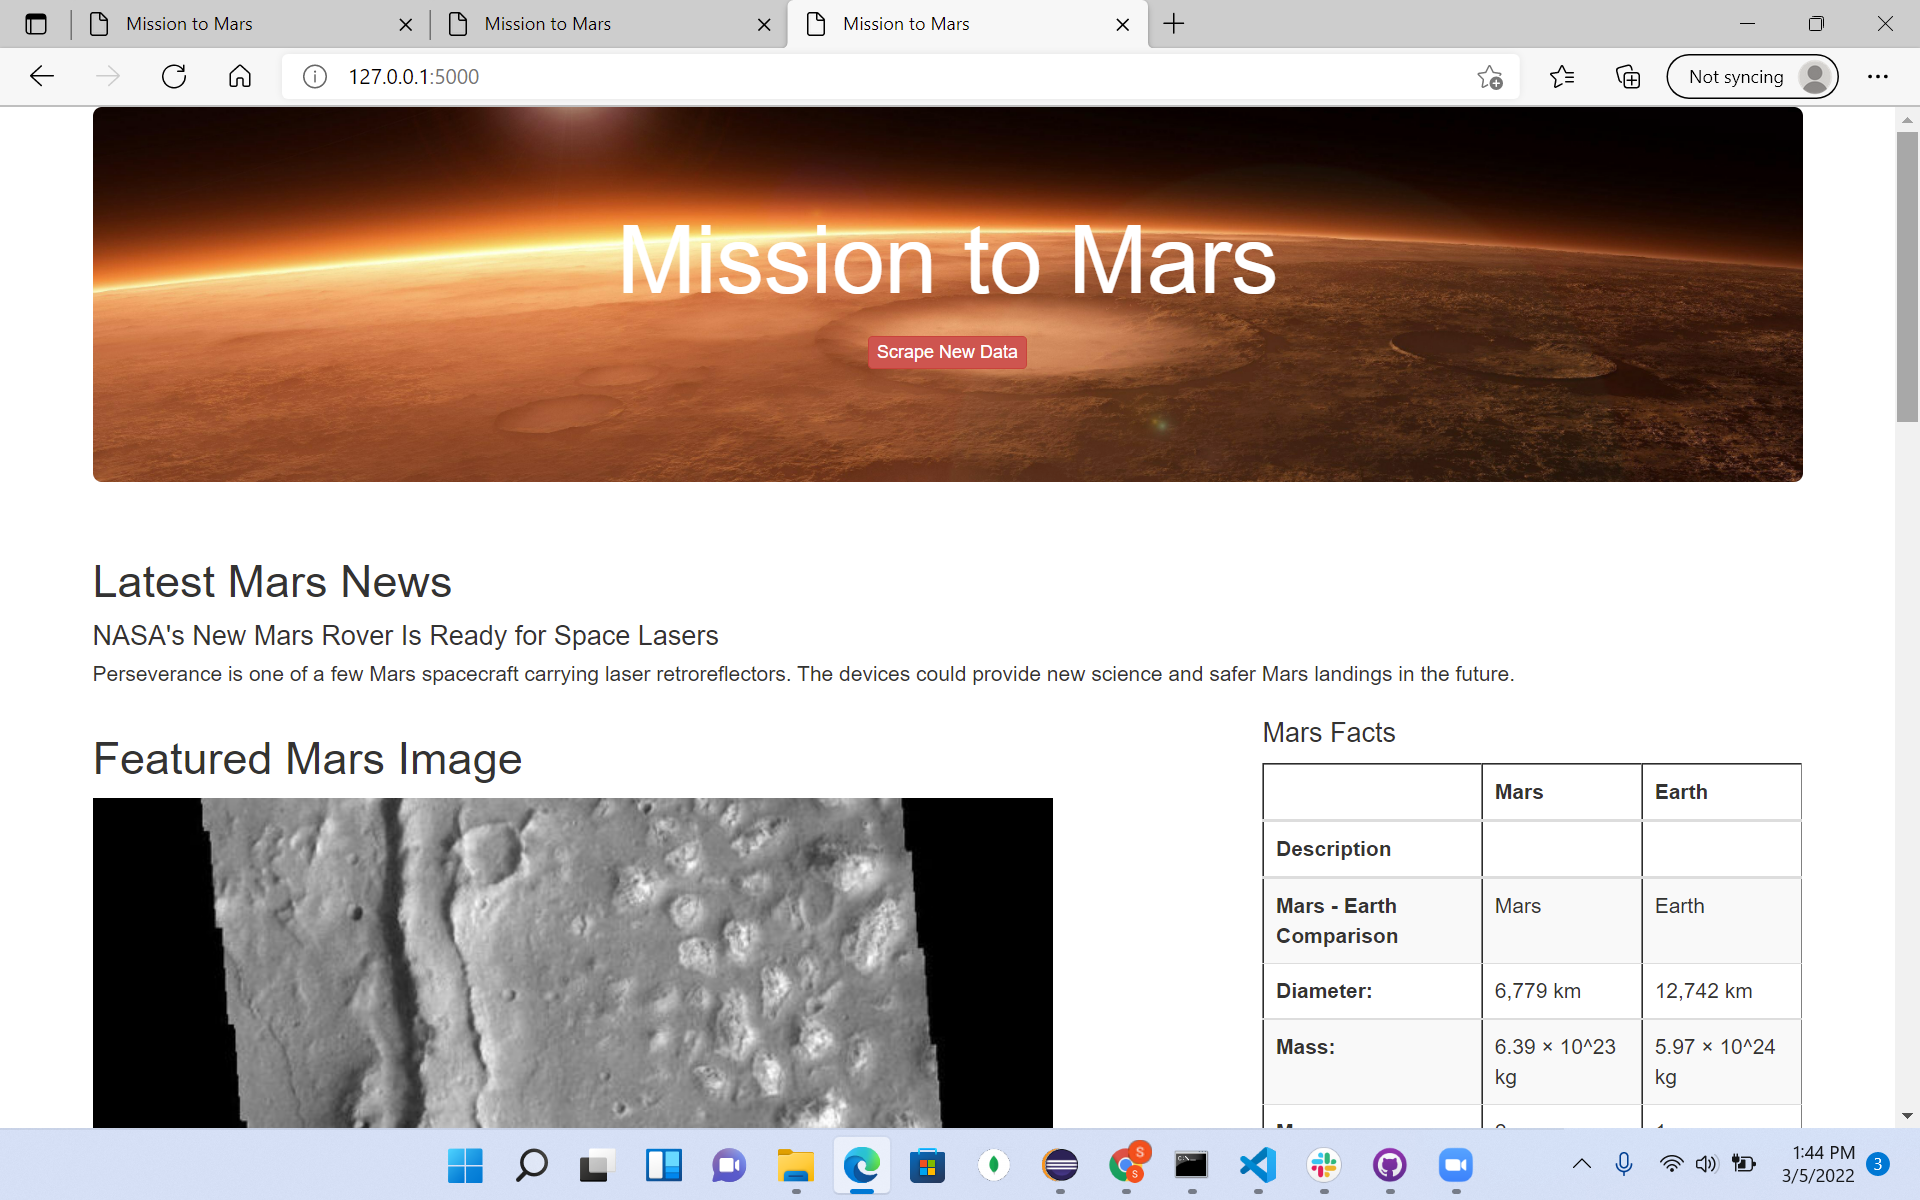Screen dimensions: 1920x1200
Task: Open the volume speaker tray icon
Action: [1706, 1164]
